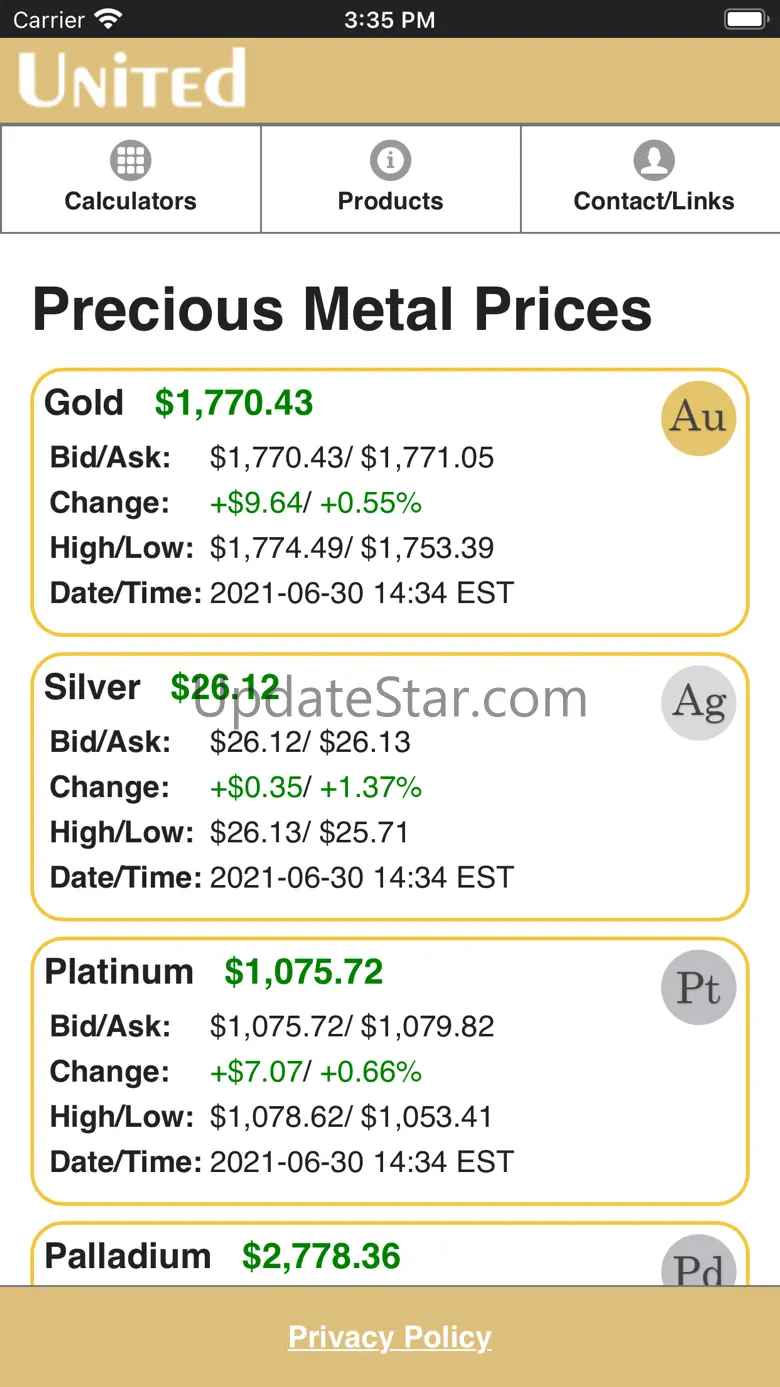Tap the palladium Pd element badge
This screenshot has height=1387, width=780.
[x=699, y=1264]
